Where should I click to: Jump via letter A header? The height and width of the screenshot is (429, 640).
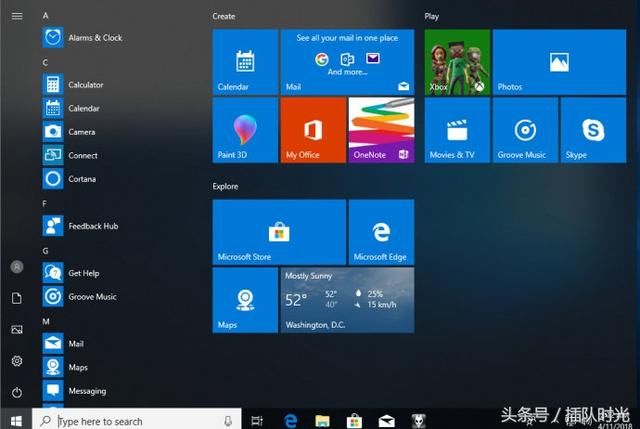[x=45, y=16]
